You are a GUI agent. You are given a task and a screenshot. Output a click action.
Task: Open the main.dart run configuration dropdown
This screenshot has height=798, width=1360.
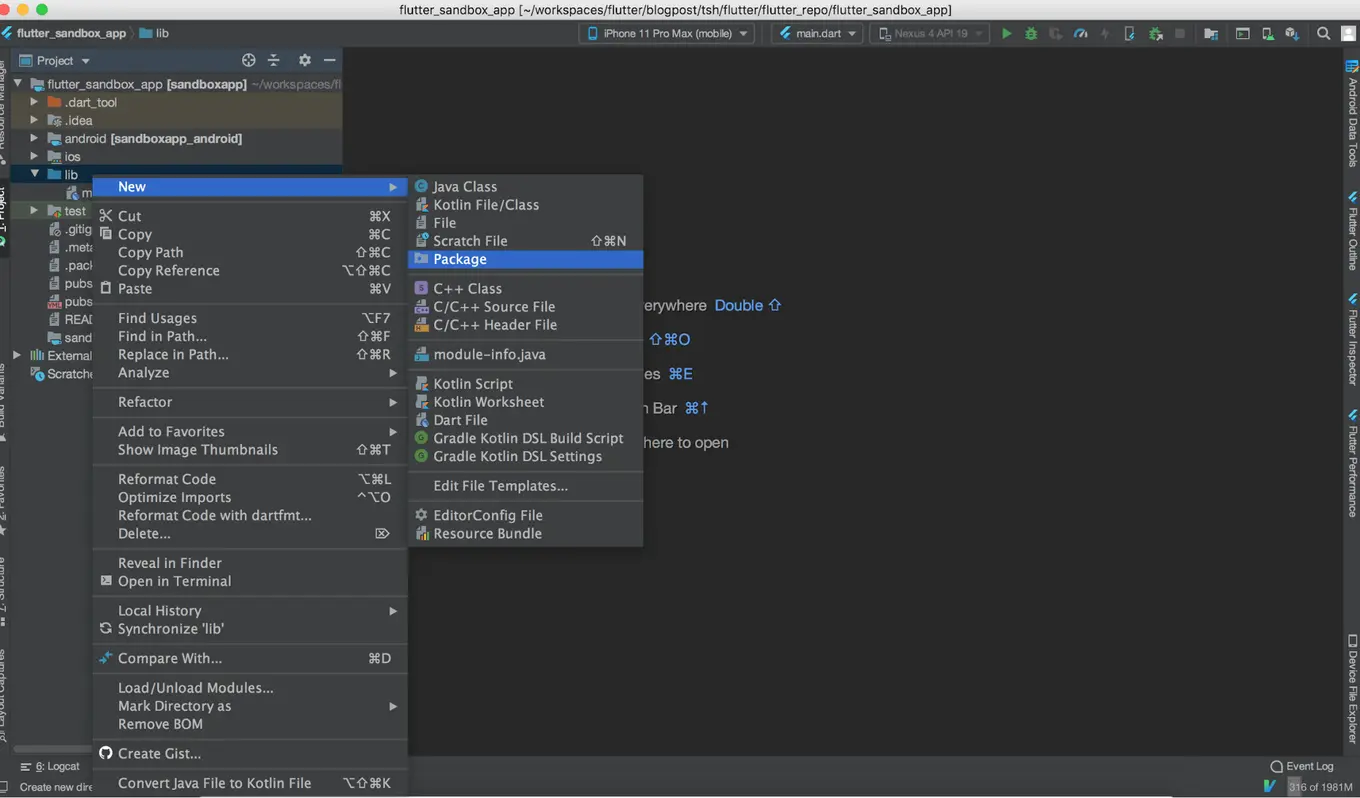tap(817, 33)
